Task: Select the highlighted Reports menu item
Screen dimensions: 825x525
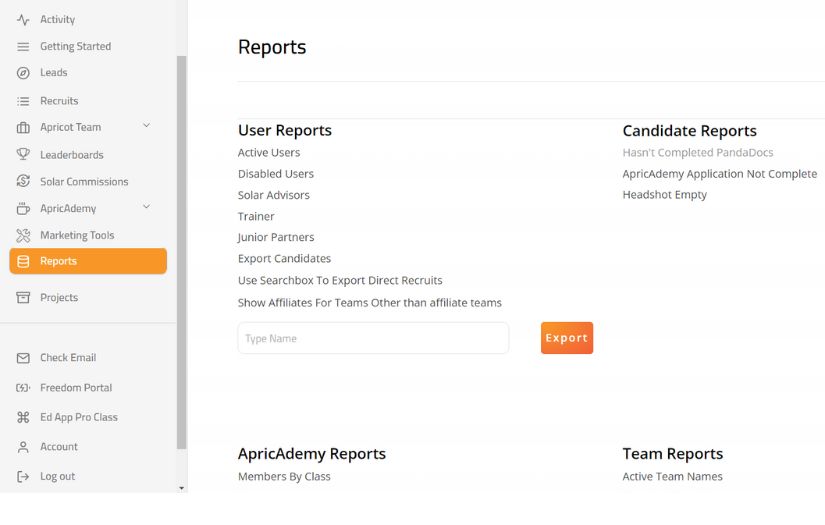Action: pyautogui.click(x=88, y=261)
